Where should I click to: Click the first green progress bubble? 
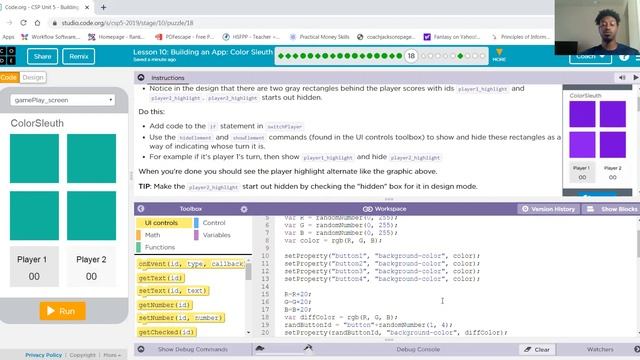[x=280, y=56]
